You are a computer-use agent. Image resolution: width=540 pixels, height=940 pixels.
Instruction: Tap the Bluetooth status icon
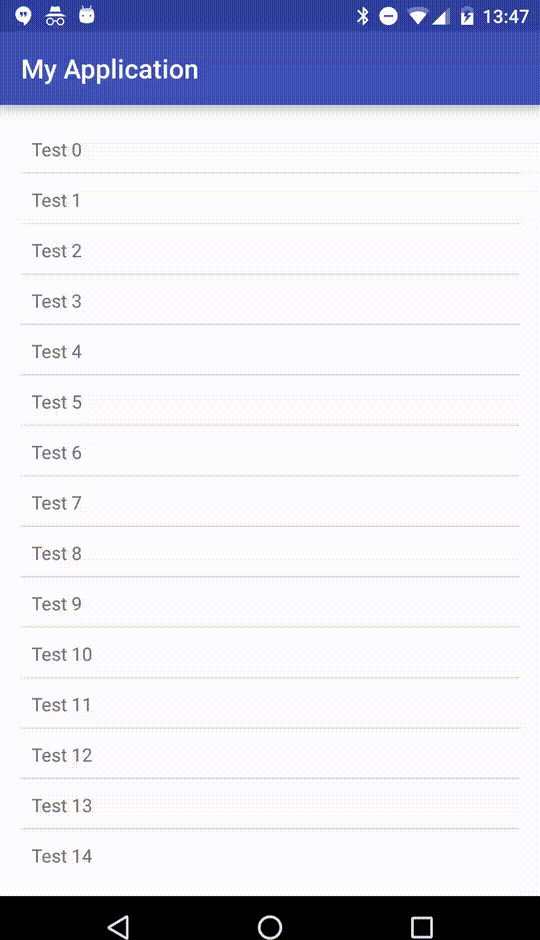coord(363,16)
